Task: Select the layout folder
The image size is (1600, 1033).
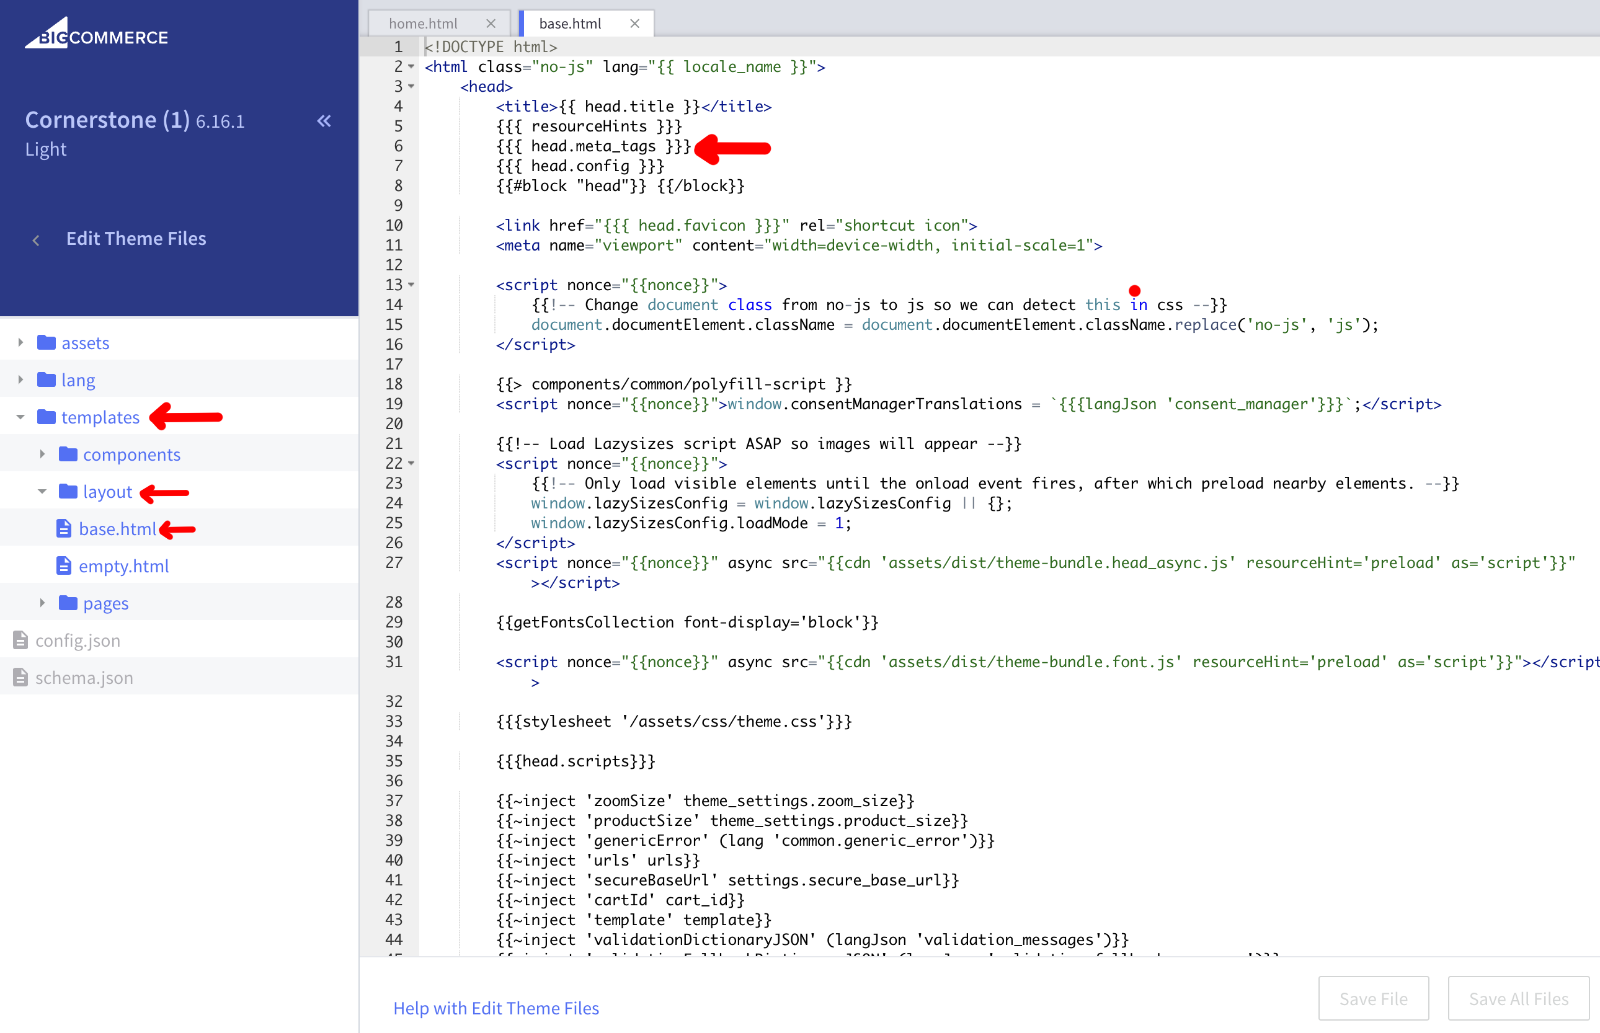Action: tap(108, 492)
